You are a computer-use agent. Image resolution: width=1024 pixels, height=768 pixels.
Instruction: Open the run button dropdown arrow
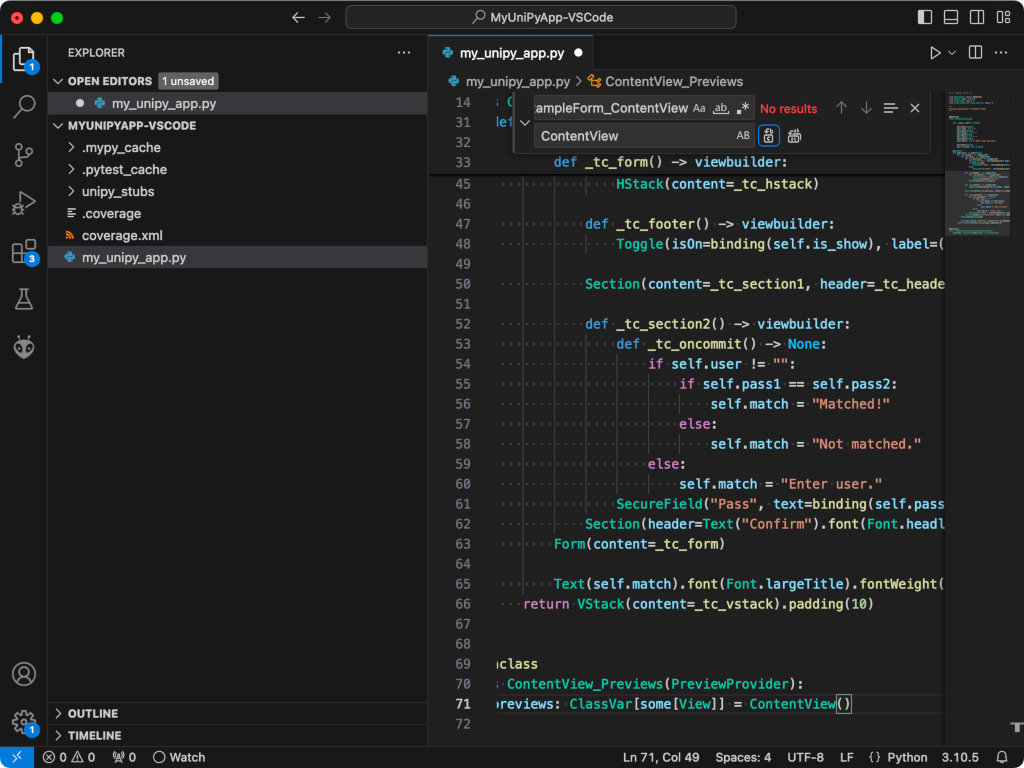(952, 53)
